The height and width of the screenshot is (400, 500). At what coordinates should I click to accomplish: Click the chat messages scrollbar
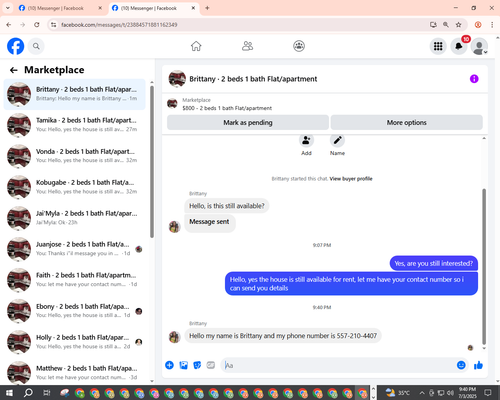tap(484, 267)
